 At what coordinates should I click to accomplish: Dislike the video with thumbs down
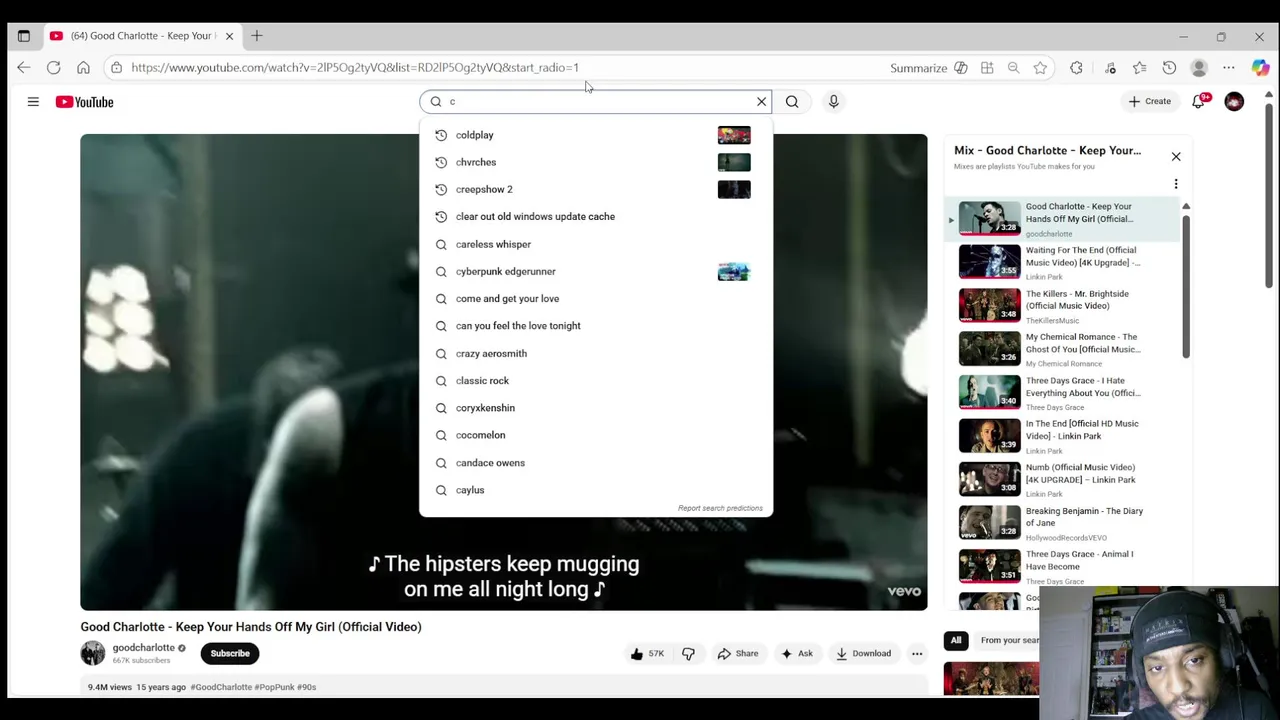pos(688,653)
